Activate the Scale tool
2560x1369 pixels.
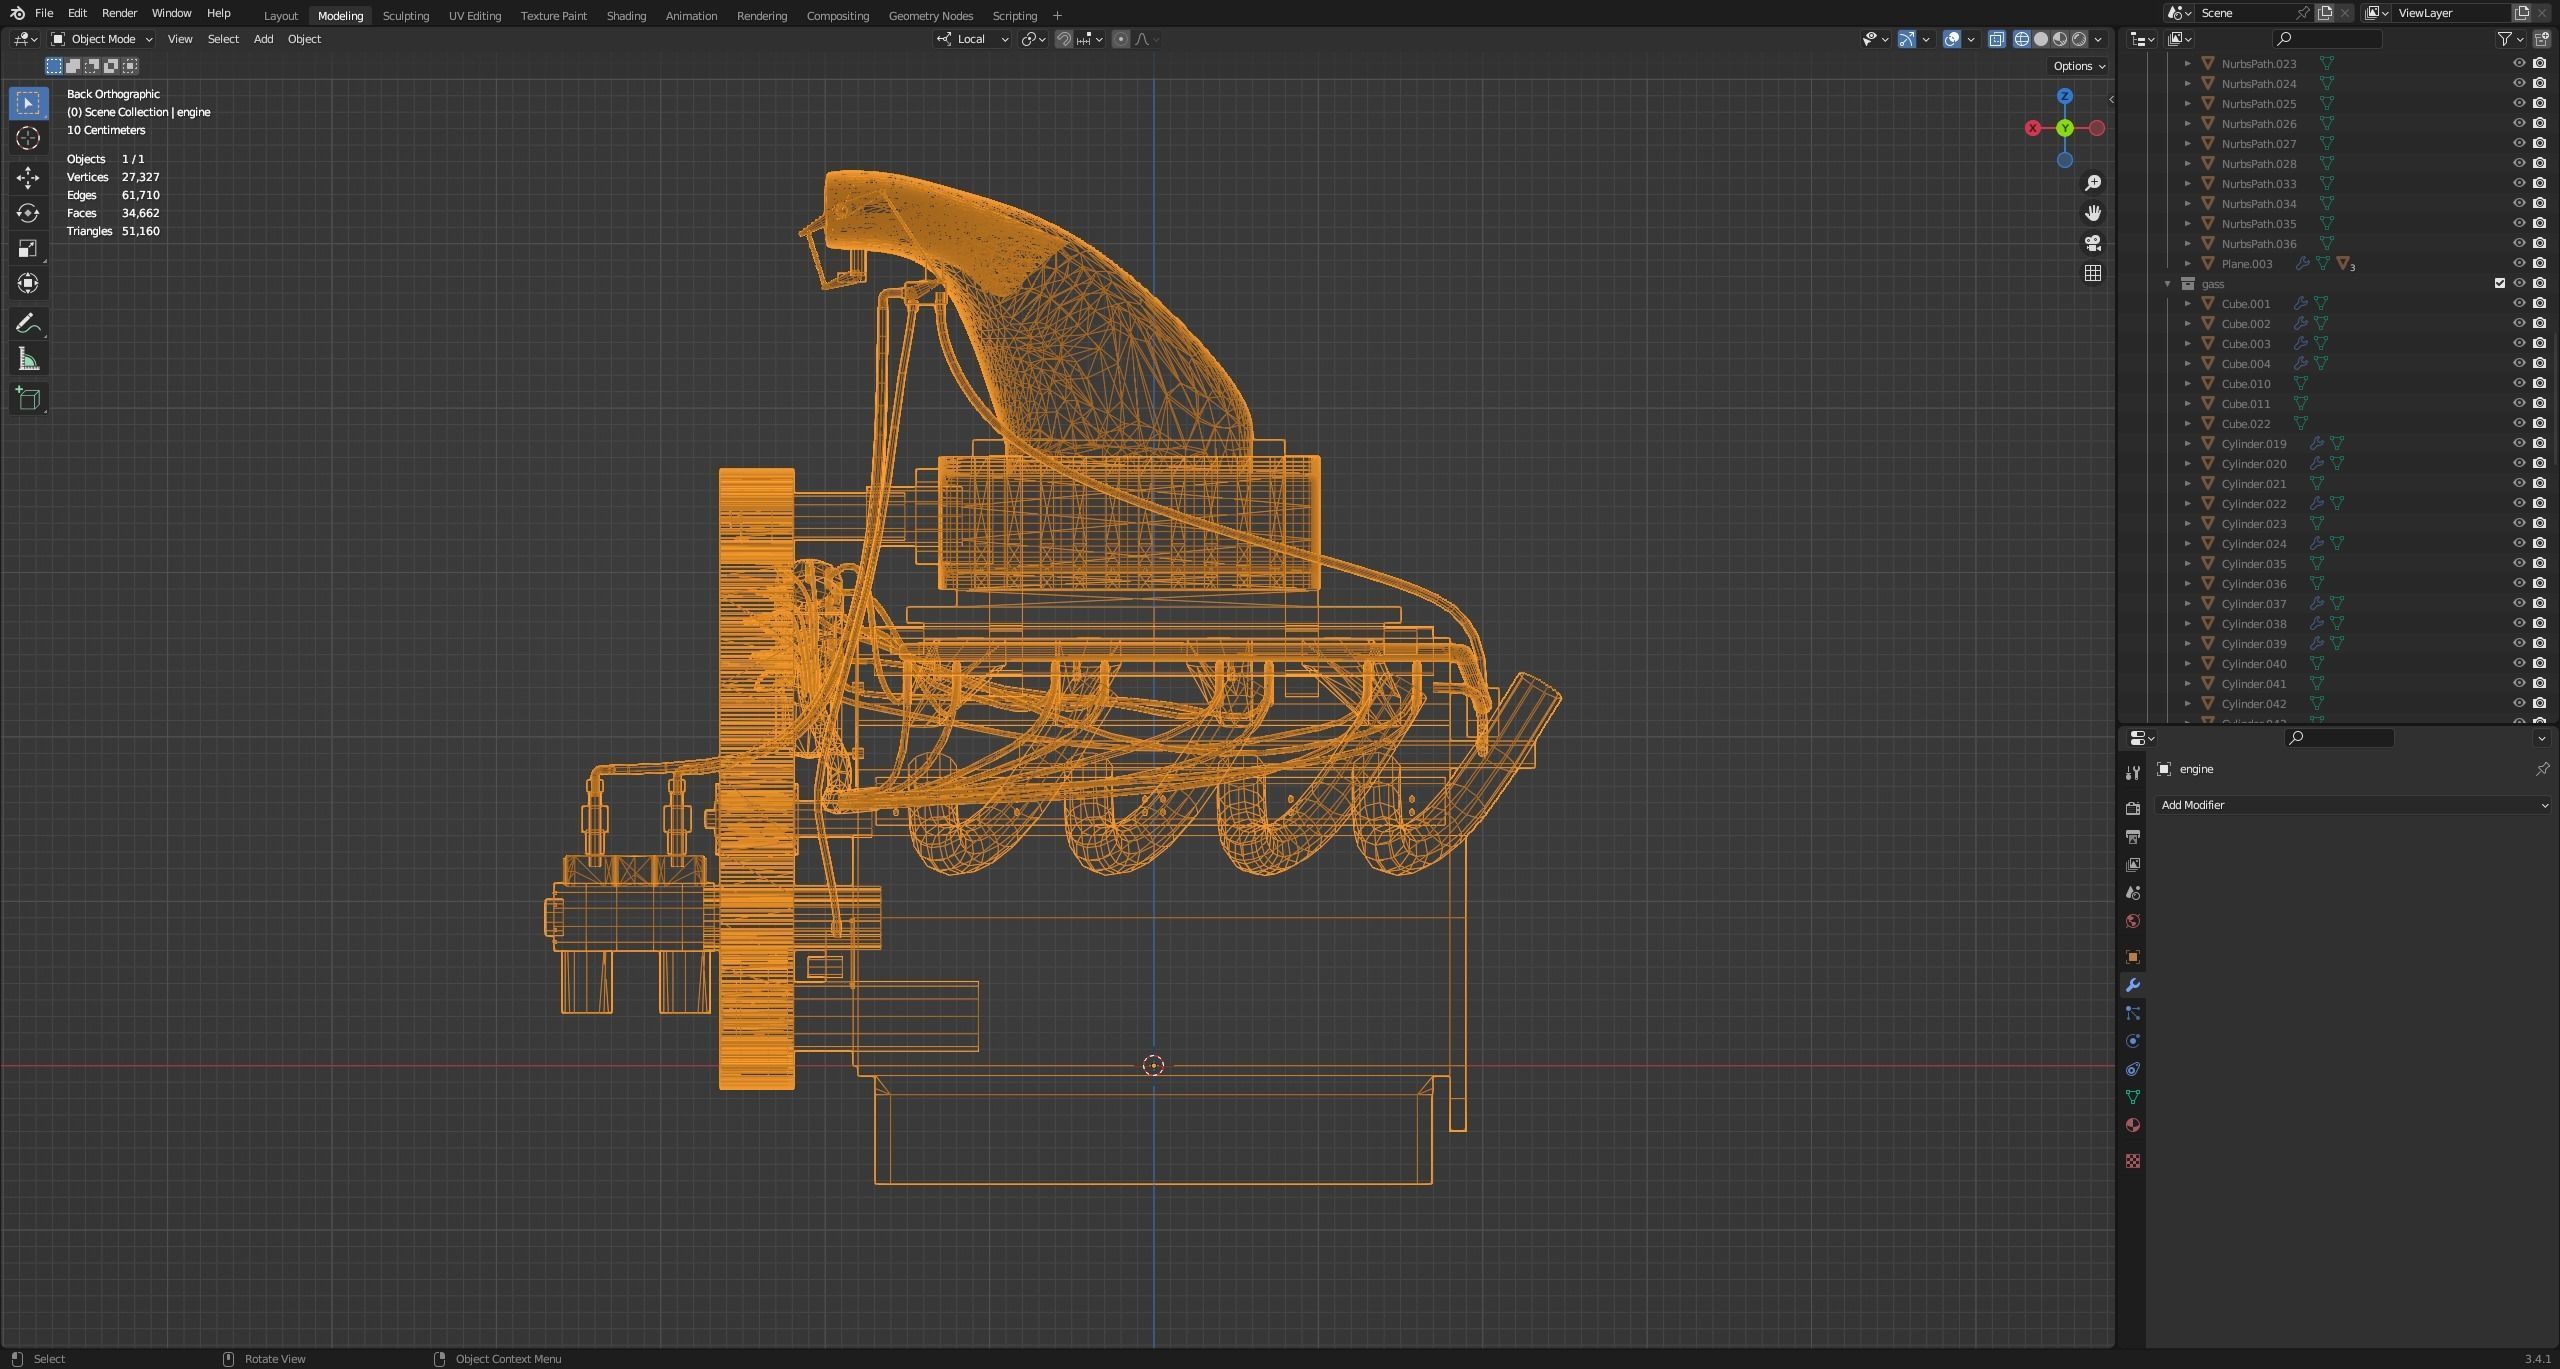28,248
